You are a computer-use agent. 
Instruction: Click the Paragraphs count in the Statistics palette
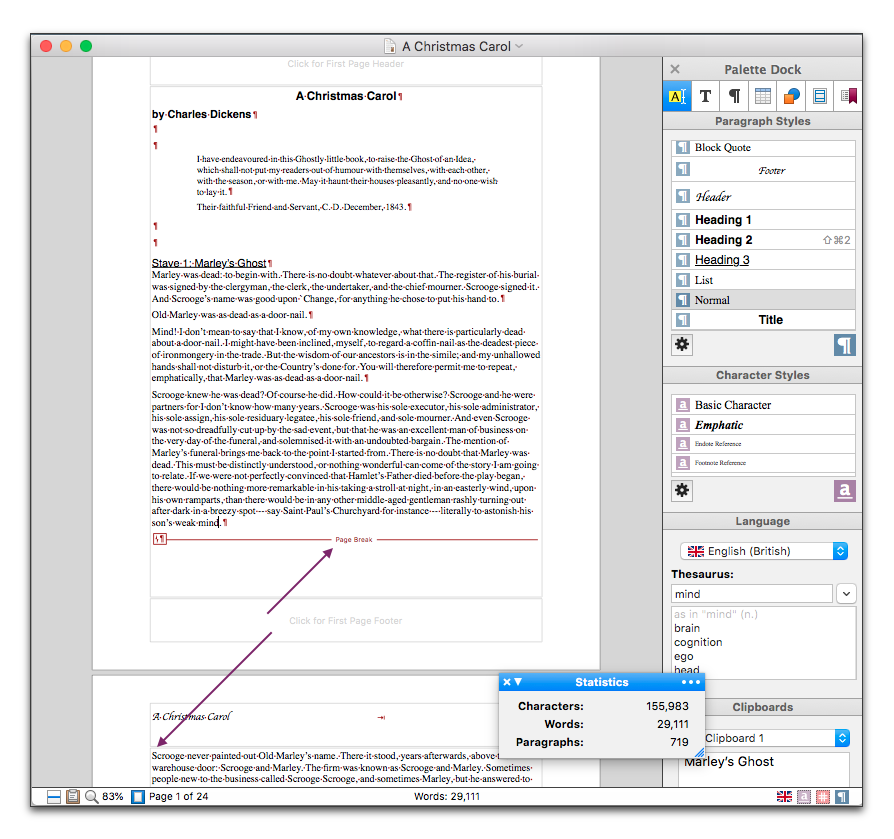tap(679, 742)
